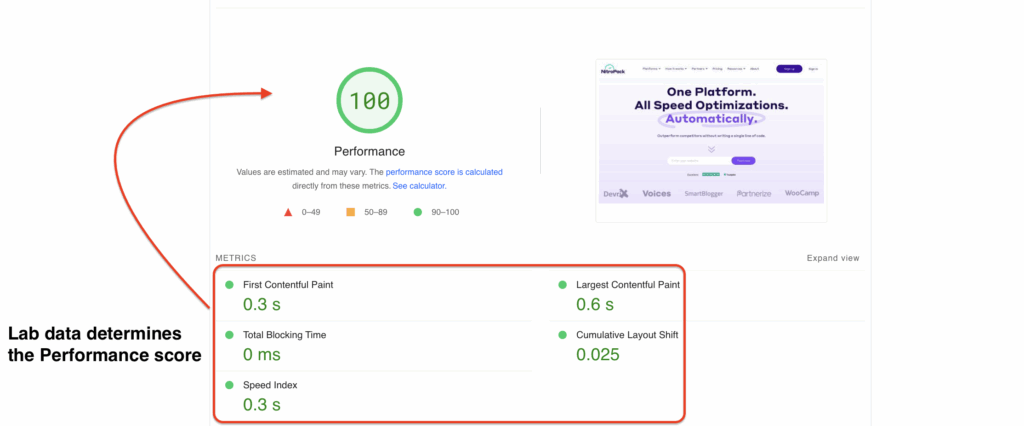
Task: Select the First Contentful Paint metric label
Action: [288, 285]
